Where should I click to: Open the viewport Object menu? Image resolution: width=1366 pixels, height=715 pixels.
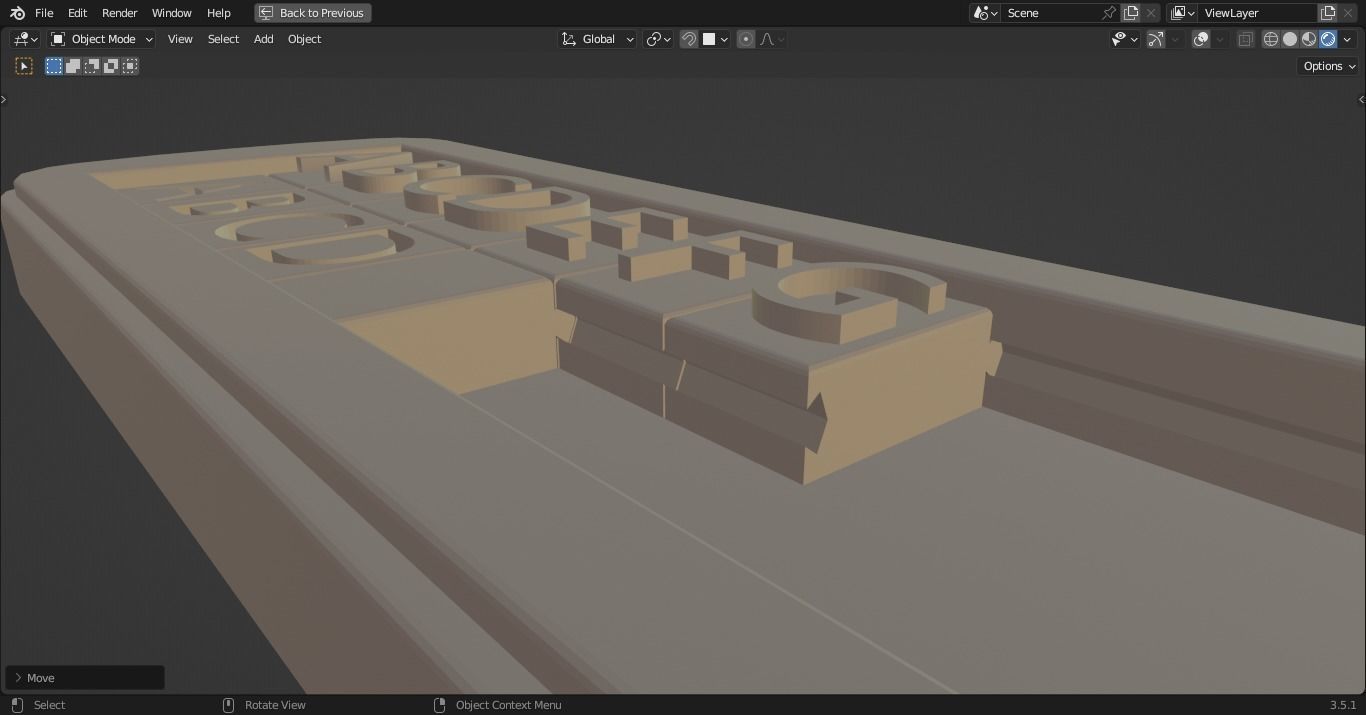[304, 39]
